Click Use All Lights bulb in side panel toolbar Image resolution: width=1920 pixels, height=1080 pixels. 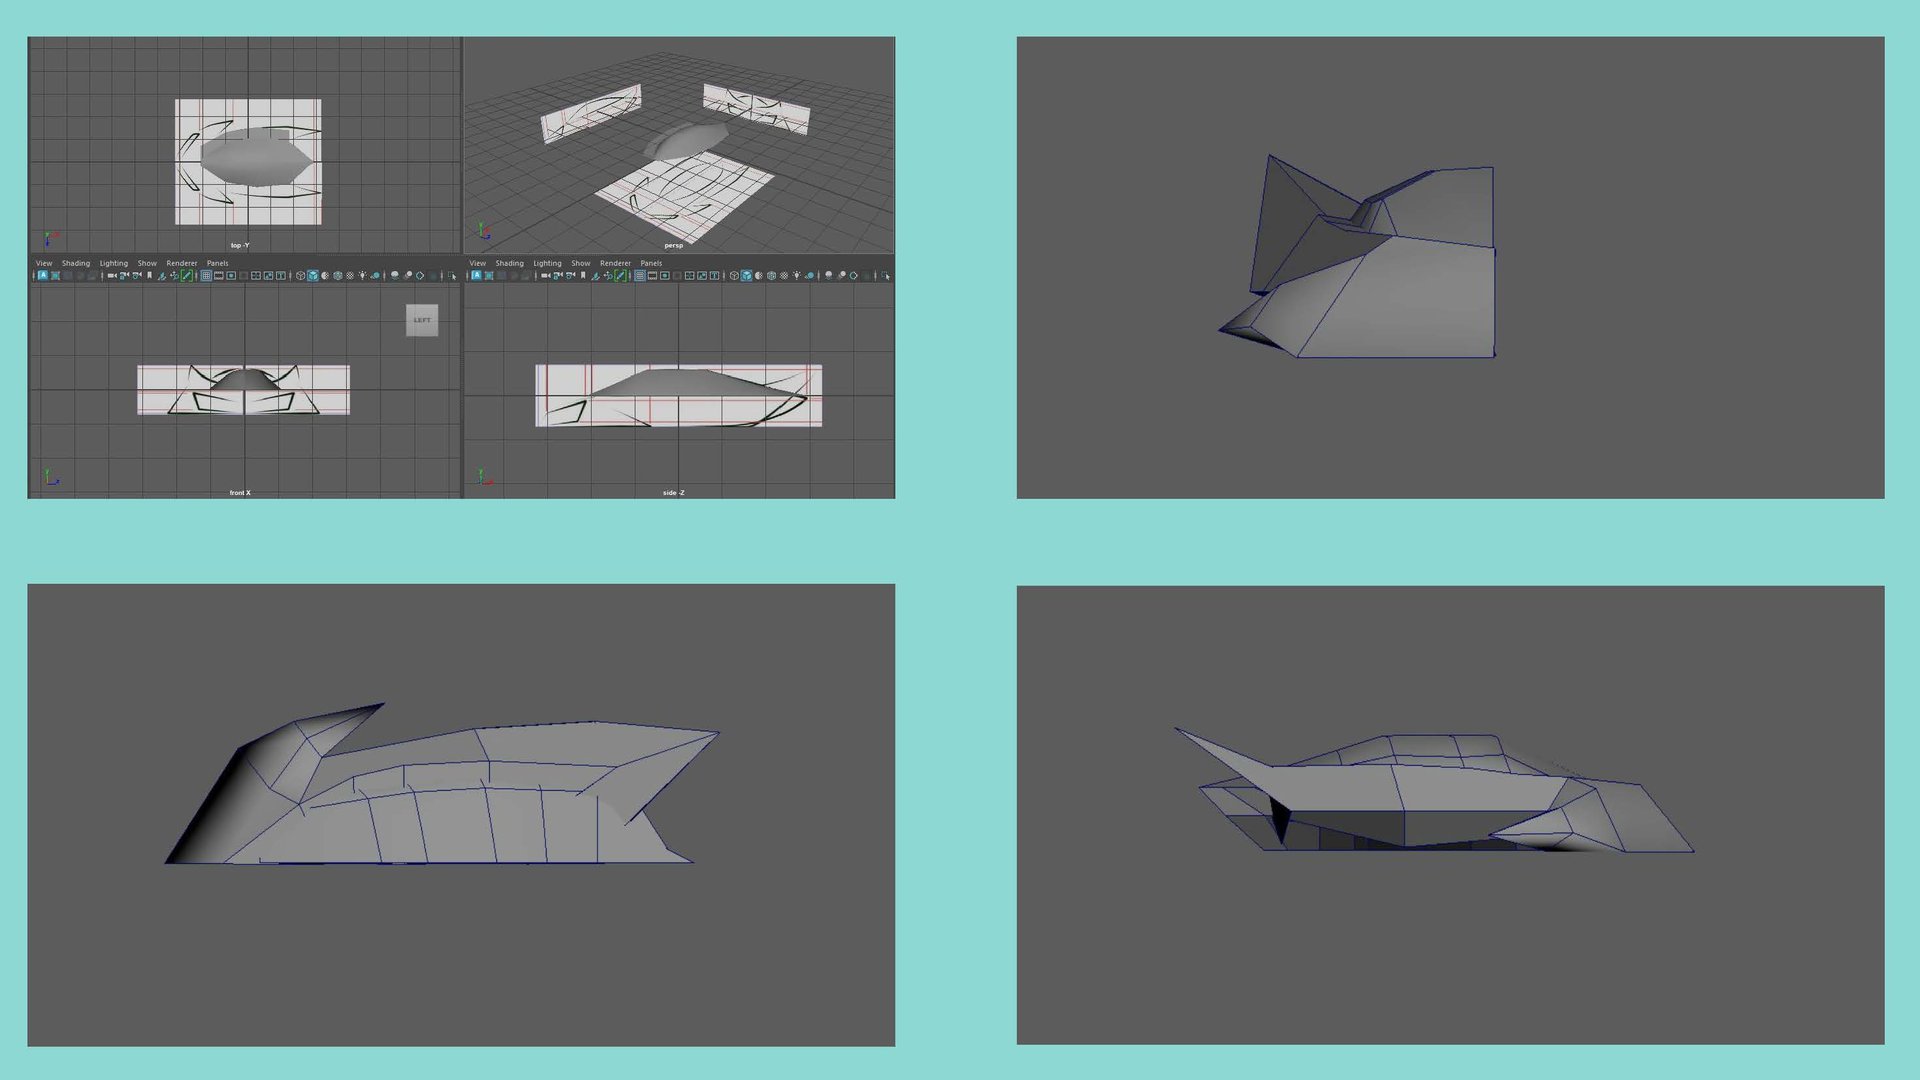pyautogui.click(x=796, y=276)
